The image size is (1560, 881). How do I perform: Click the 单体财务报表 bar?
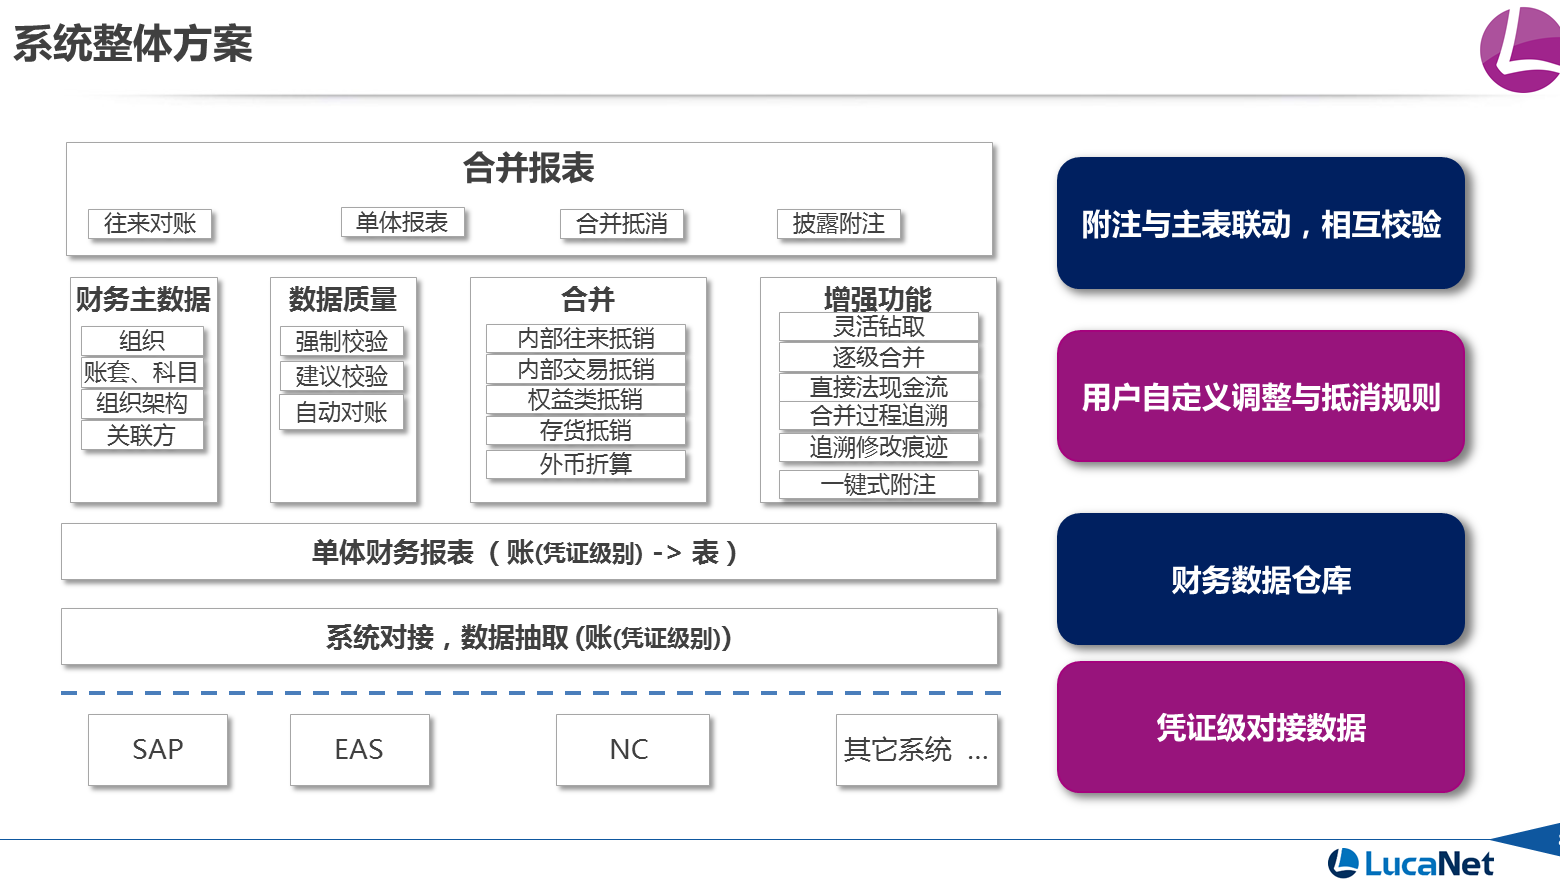pos(529,552)
